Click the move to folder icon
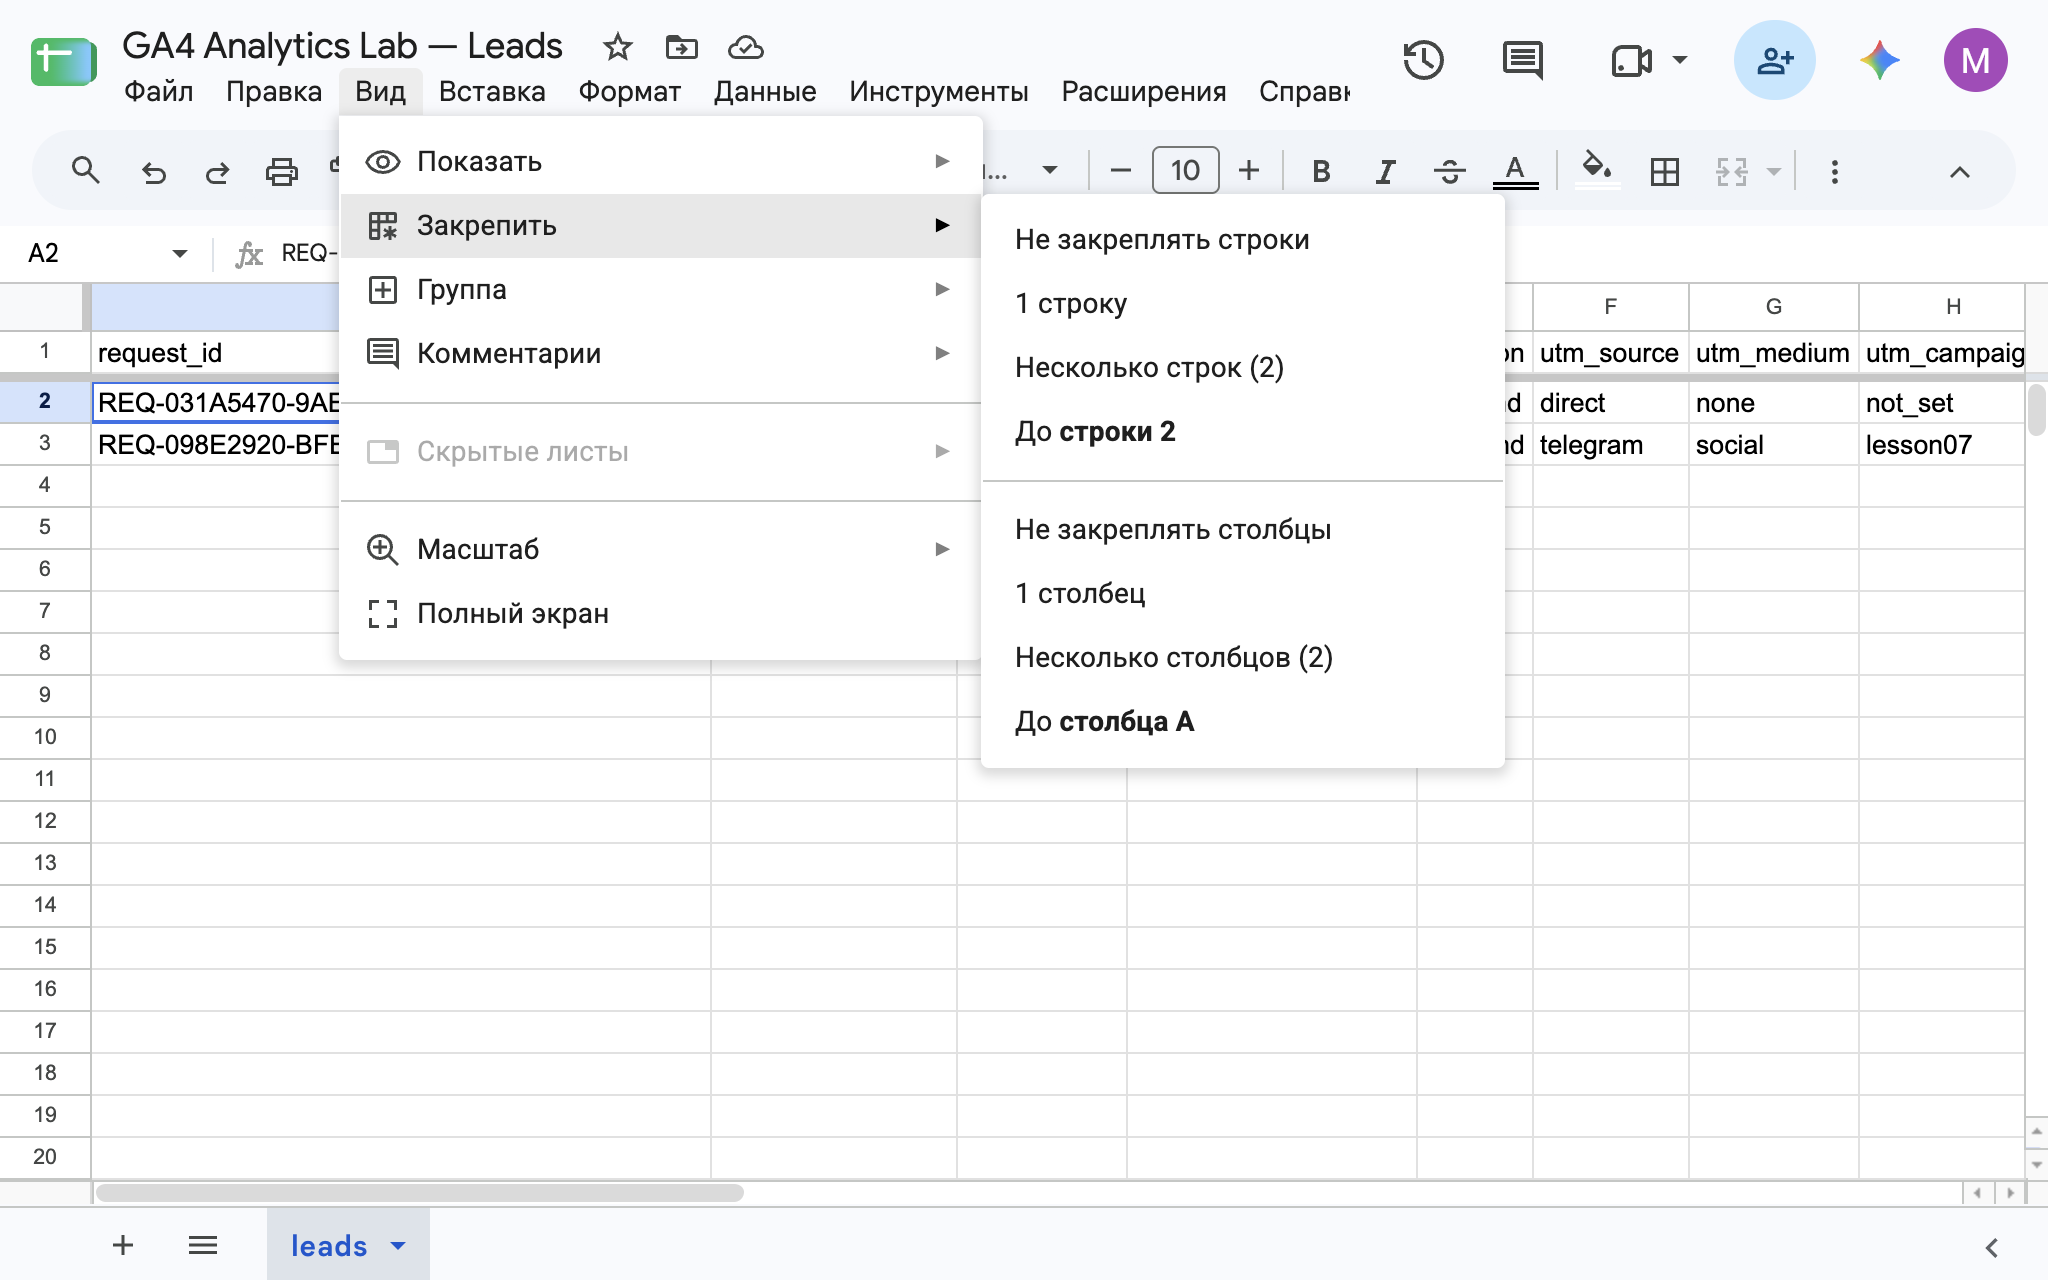Screen dimensions: 2048x1280 681,47
